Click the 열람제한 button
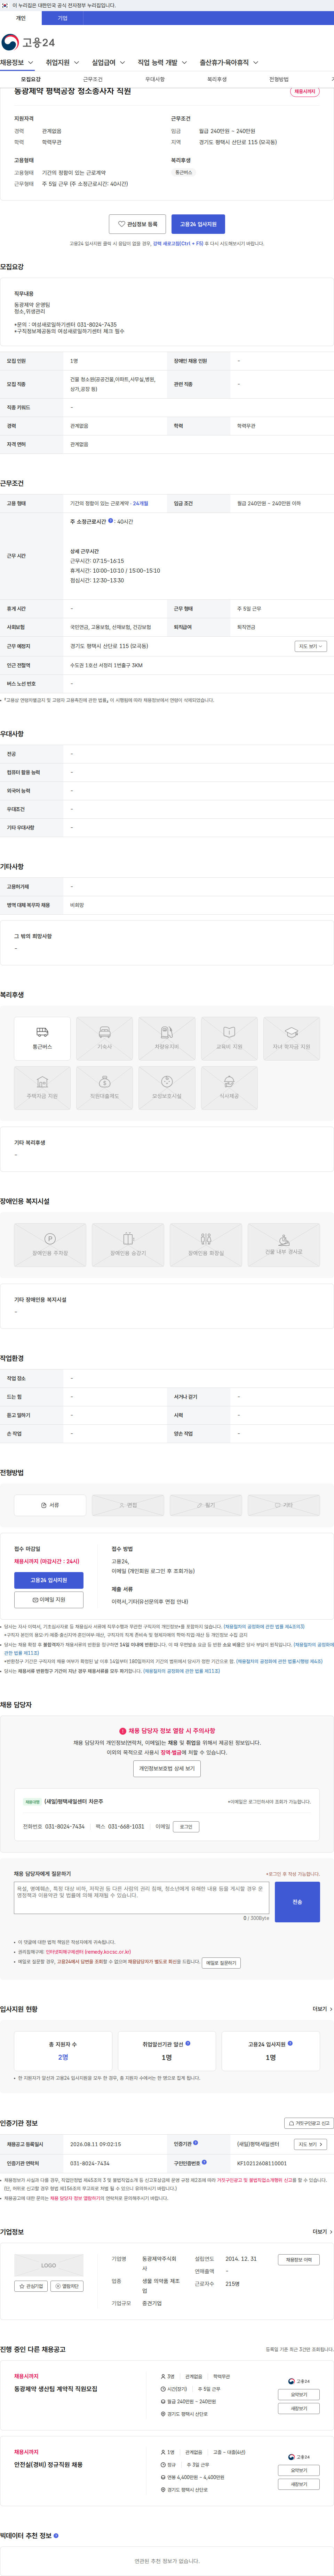 pos(68,2286)
